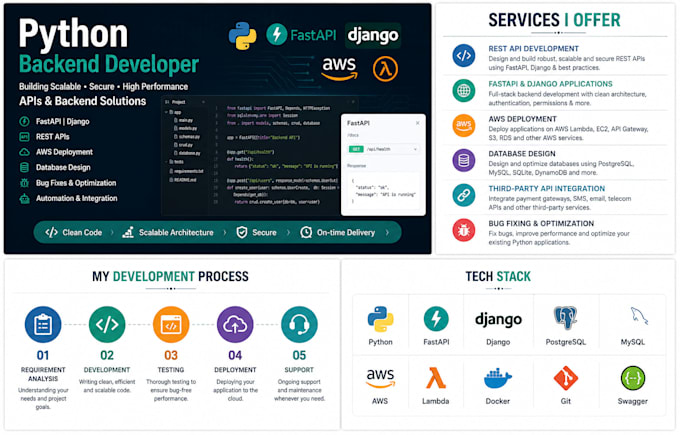This screenshot has height=435, width=680.
Task: Click the red bug icon for Bug Fixing & Optimization
Action: (x=464, y=230)
